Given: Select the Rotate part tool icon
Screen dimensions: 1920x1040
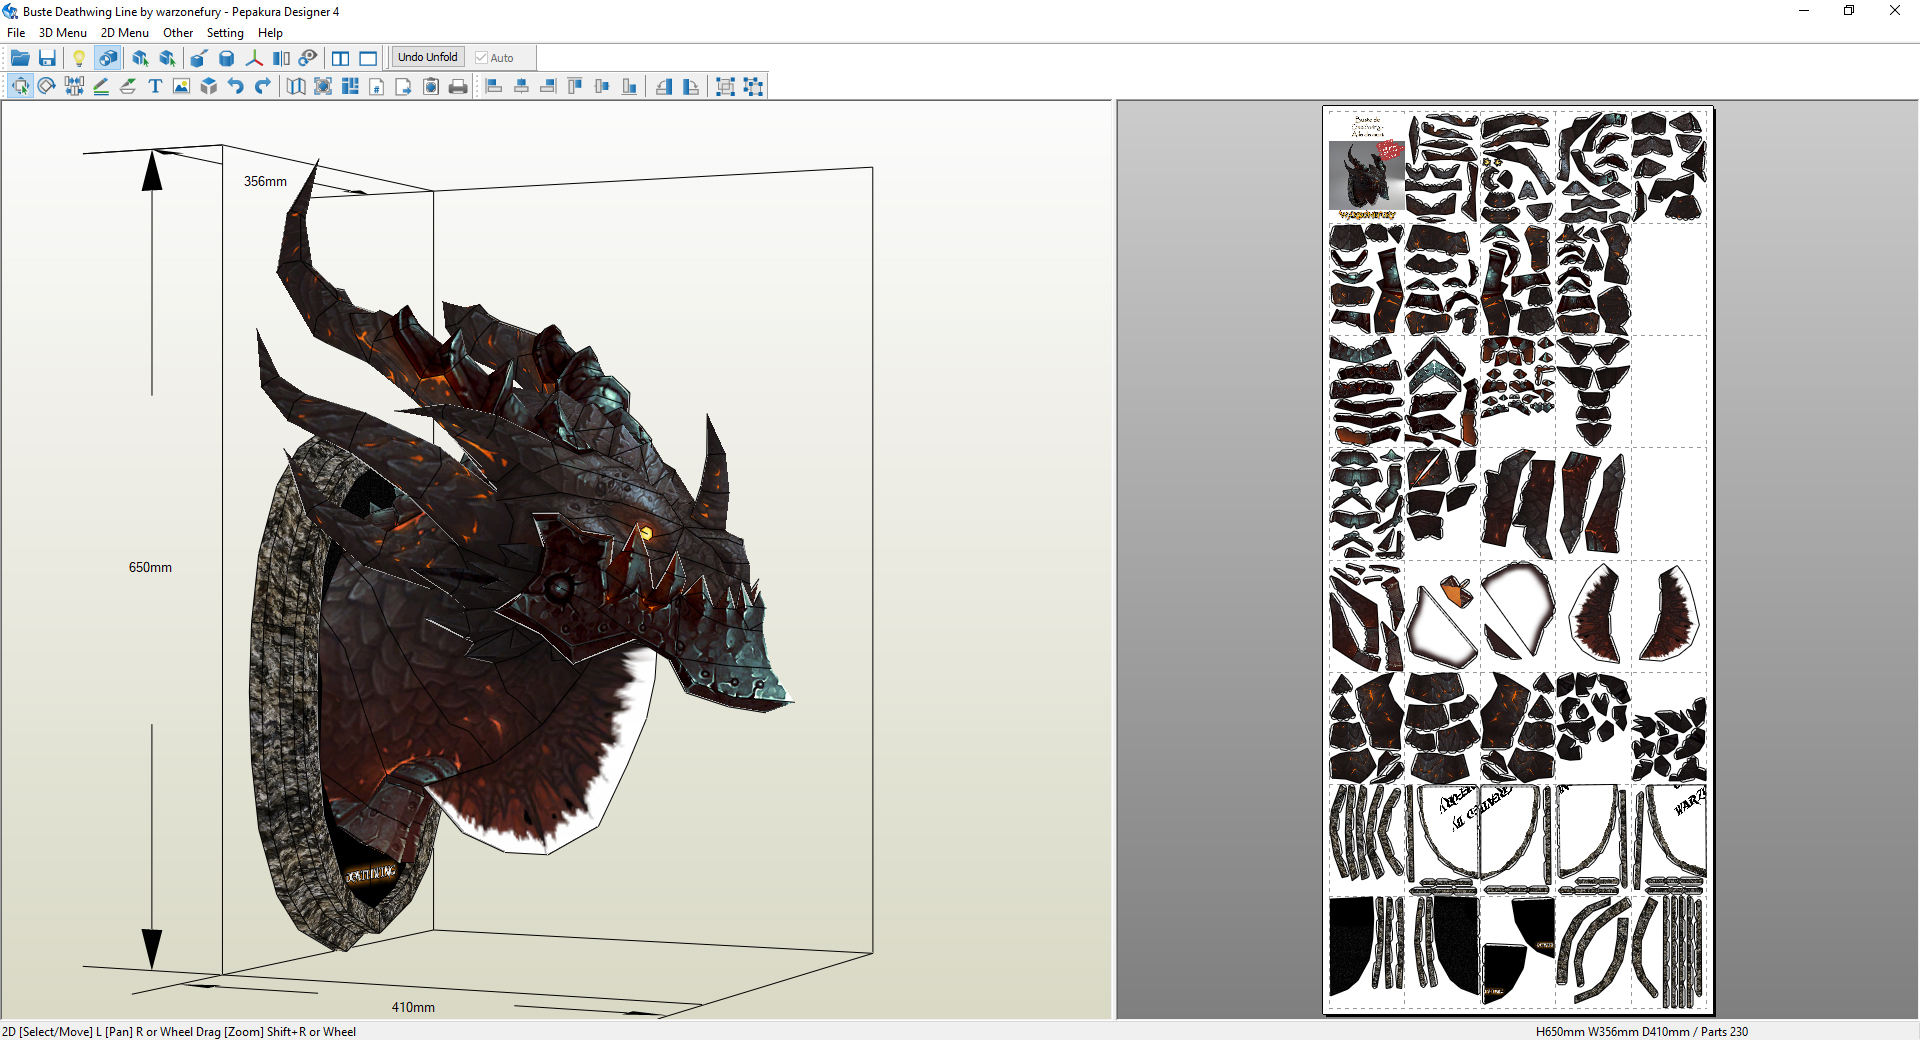Looking at the screenshot, I should [47, 87].
